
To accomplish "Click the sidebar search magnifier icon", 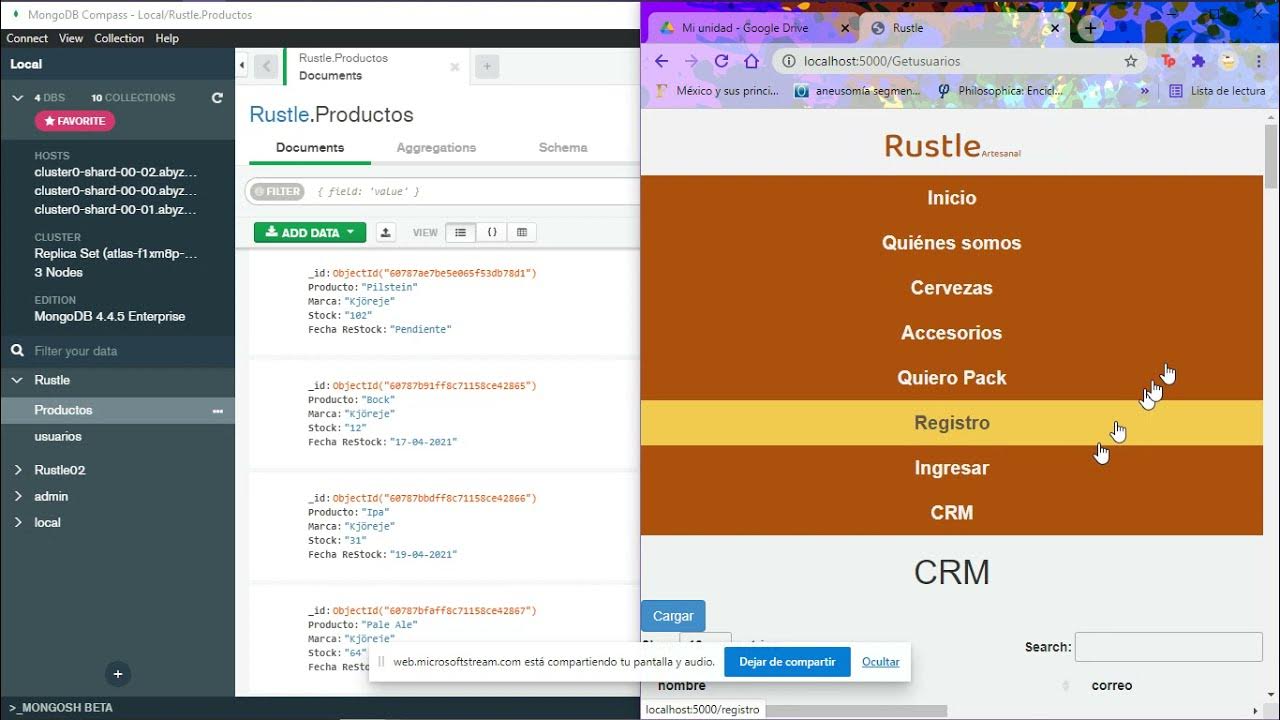I will 17,351.
